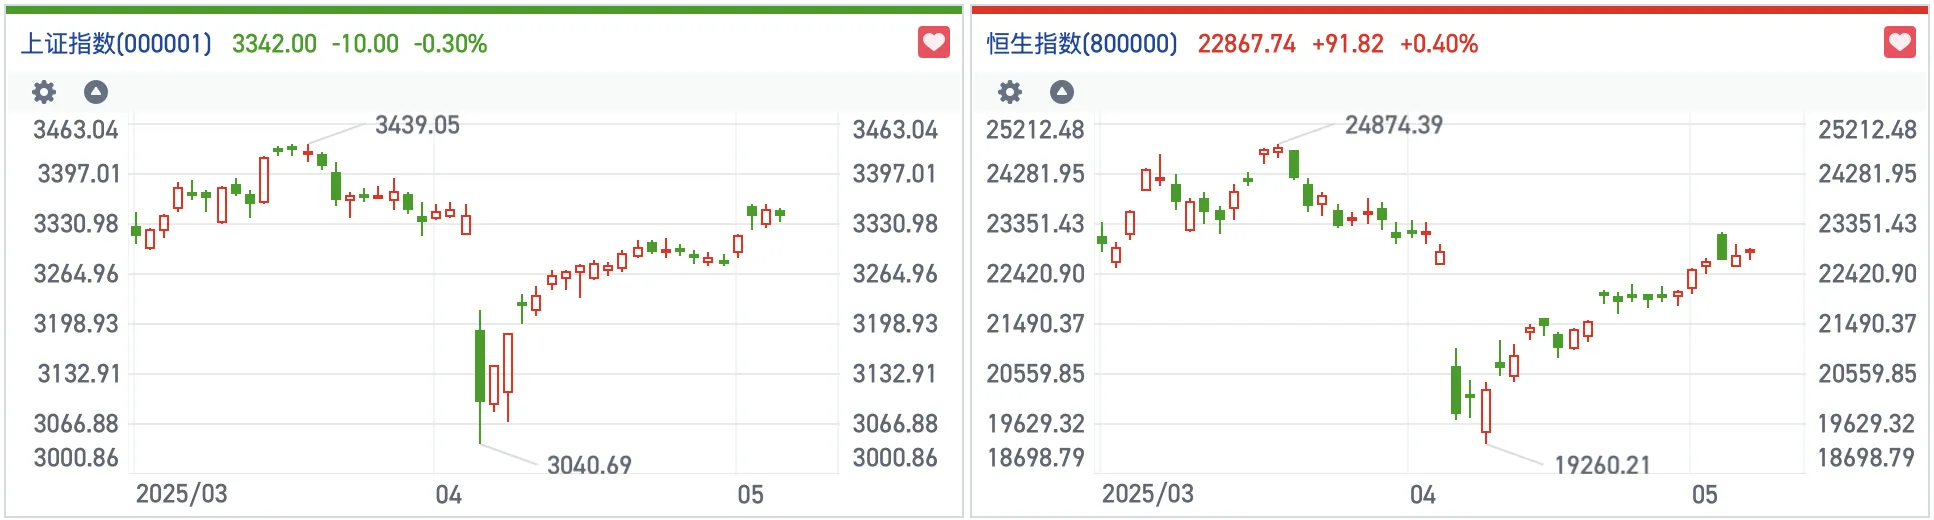Screen dimensions: 1934x520
Task: Select the -0.30% change percentage
Action: pyautogui.click(x=450, y=44)
